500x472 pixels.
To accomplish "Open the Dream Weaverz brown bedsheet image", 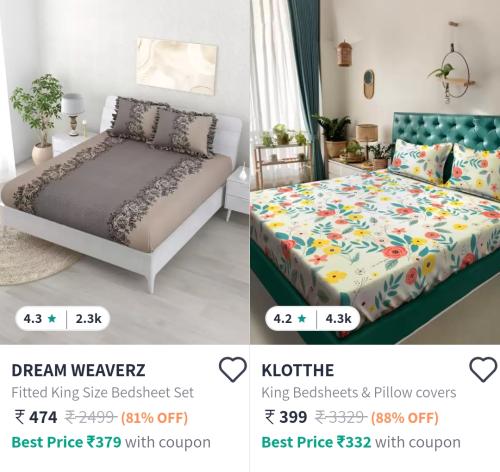I will click(124, 172).
